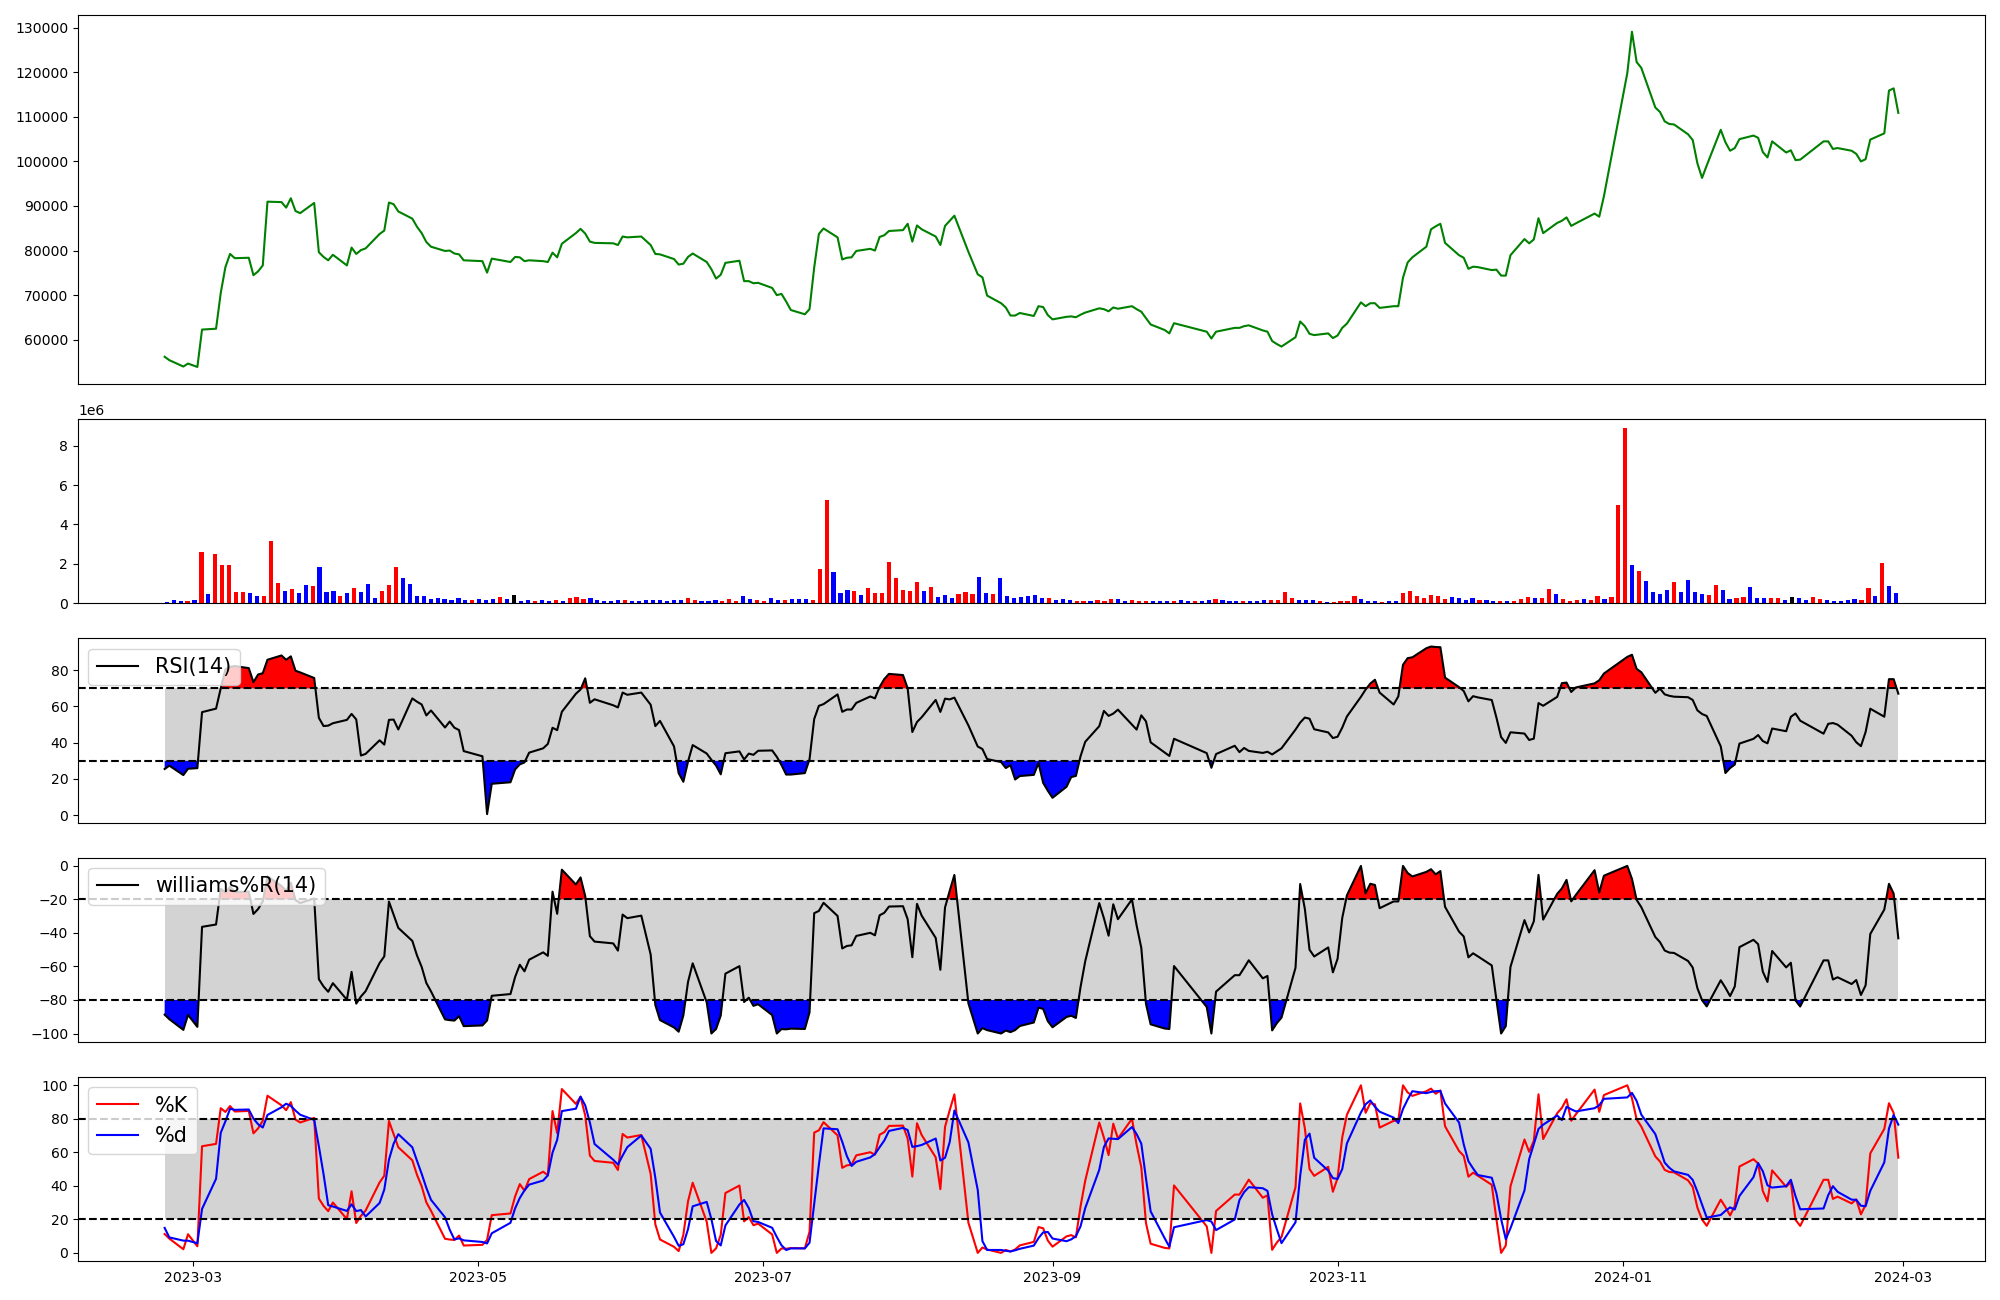Click the williams%R(14) legend label

[235, 886]
